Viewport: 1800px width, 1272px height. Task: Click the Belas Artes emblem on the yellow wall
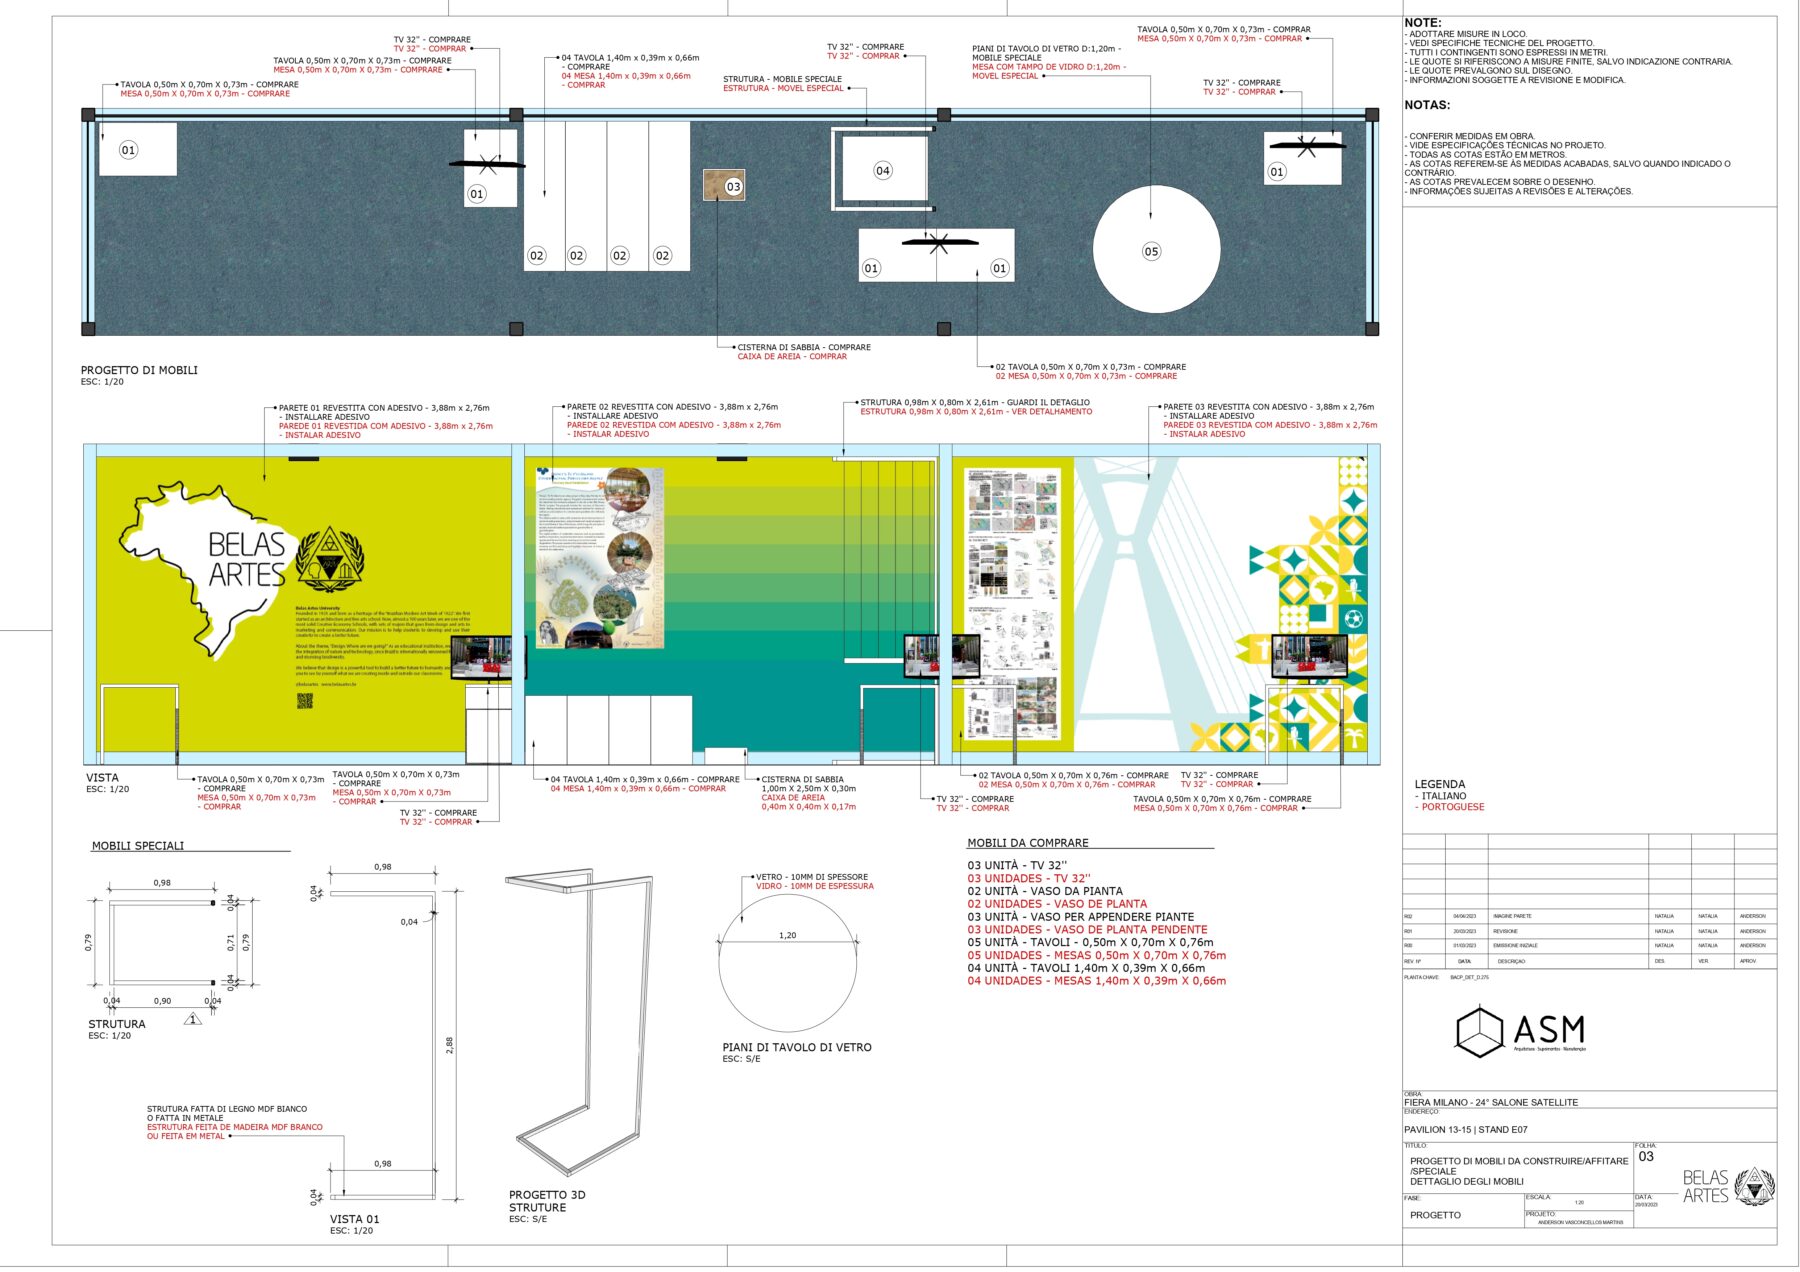(331, 559)
